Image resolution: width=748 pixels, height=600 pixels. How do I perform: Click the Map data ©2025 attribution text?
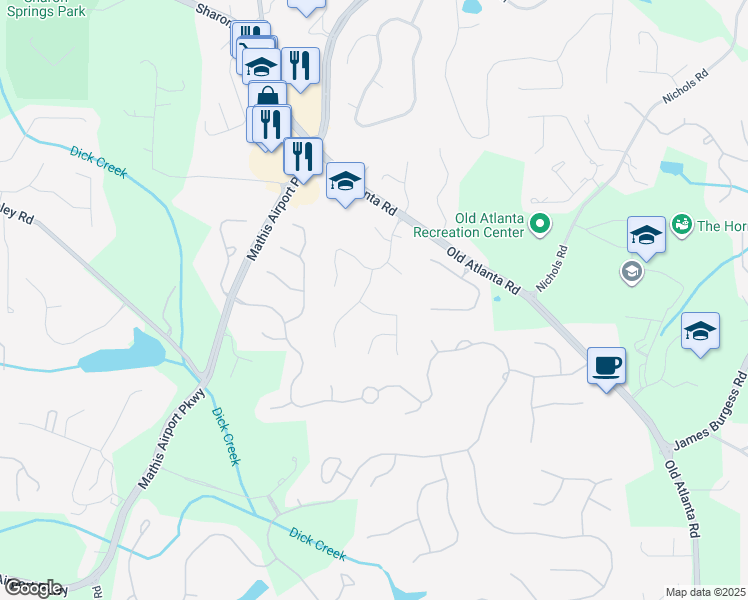[705, 592]
